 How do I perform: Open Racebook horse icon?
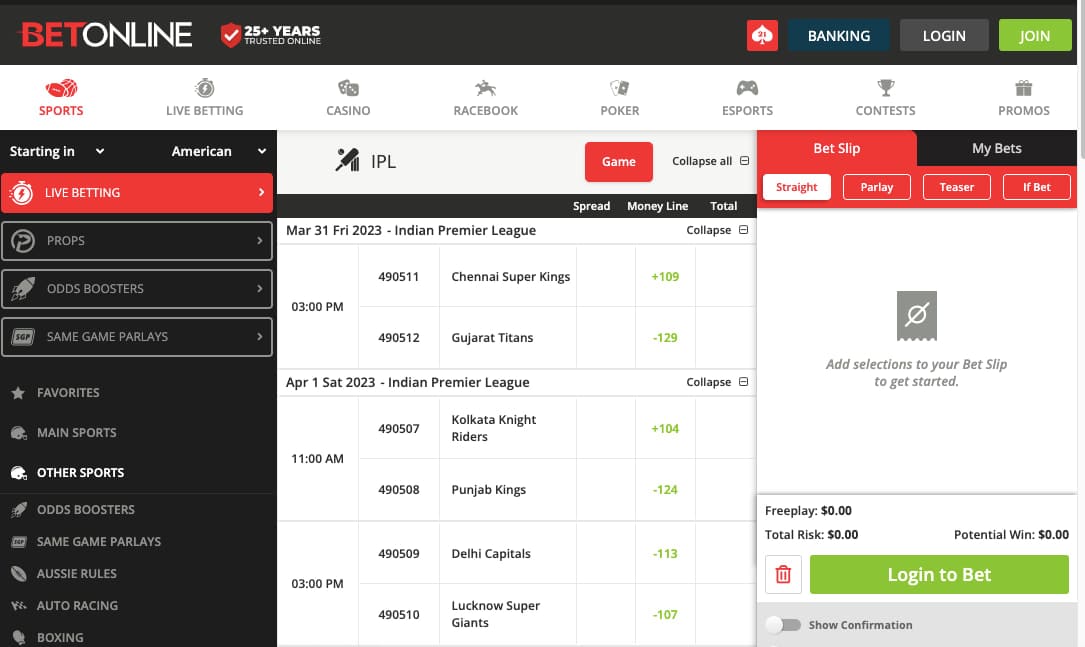coord(485,89)
